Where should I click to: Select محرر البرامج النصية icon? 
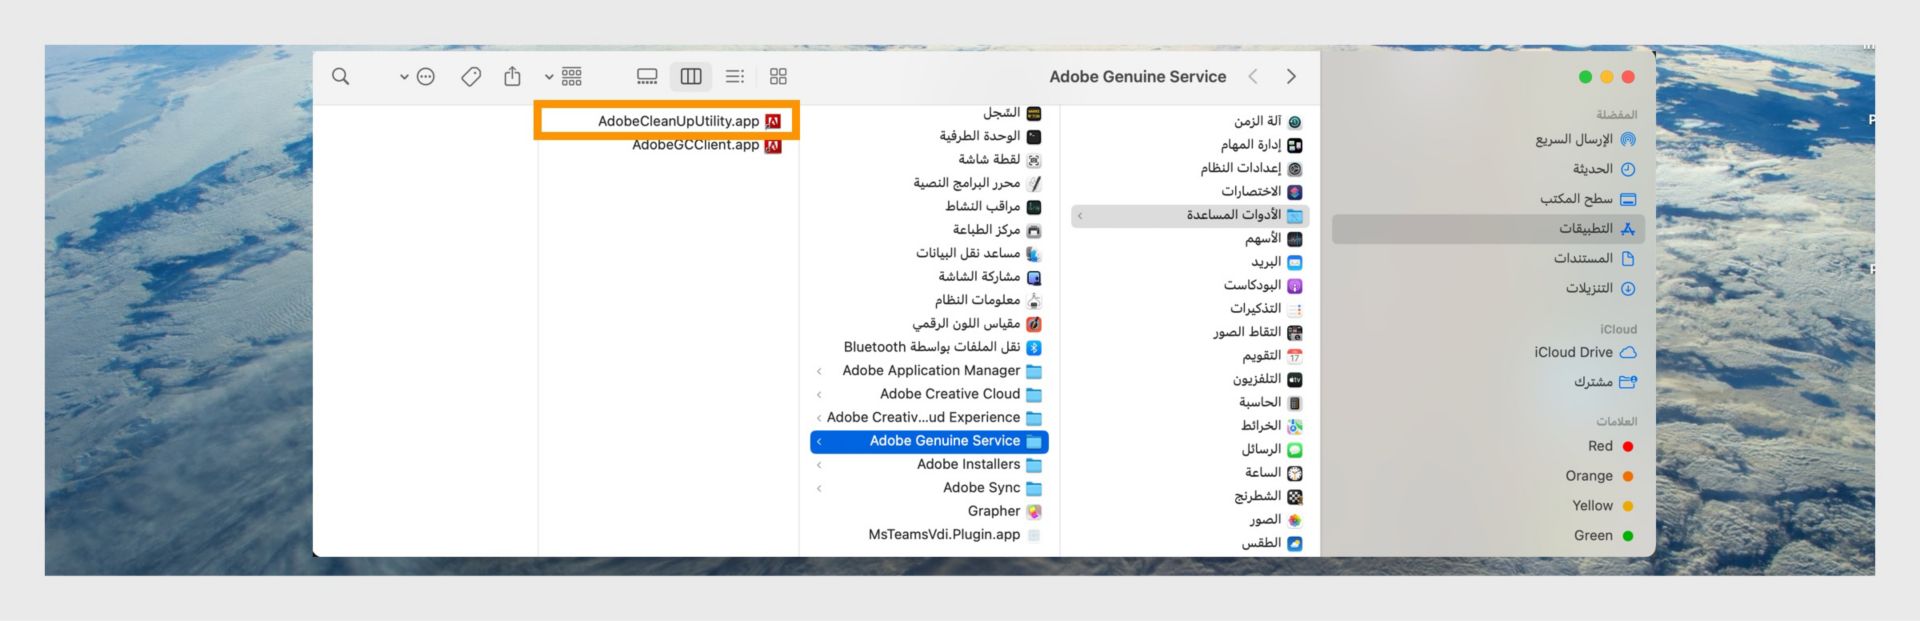(x=1034, y=184)
